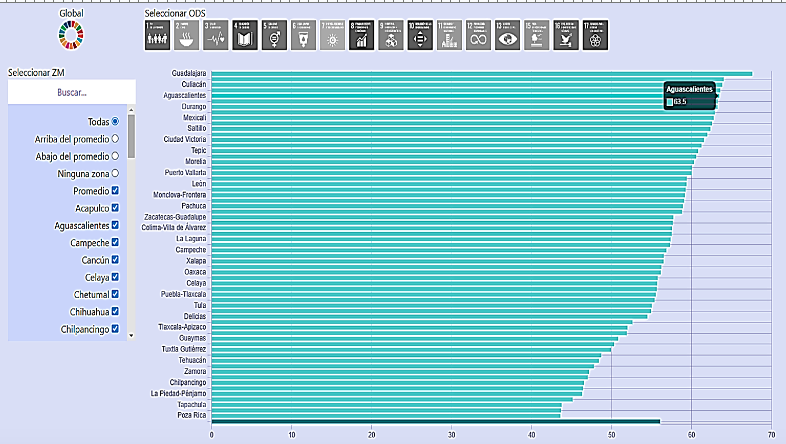The image size is (786, 444).
Task: Select ODS 5 Gender Equality icon
Action: (275, 35)
